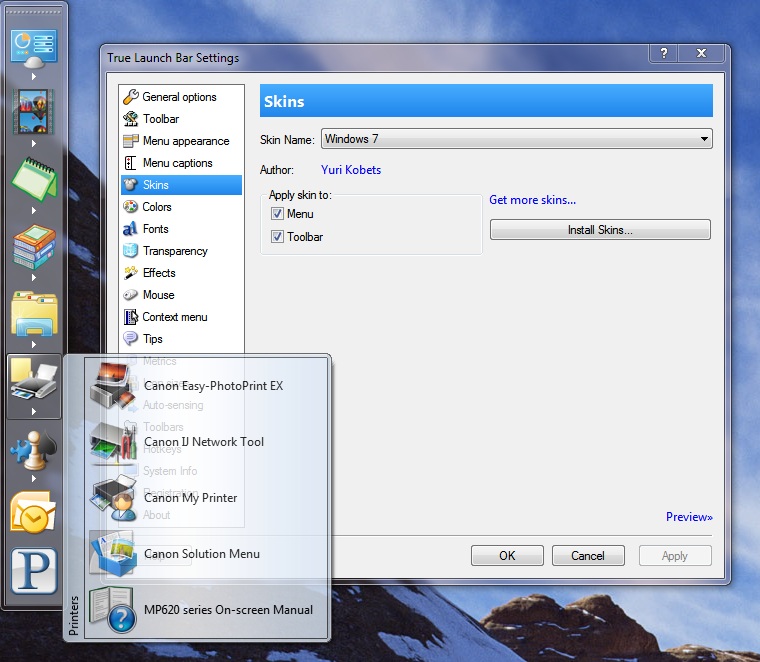Expand the arrow below the control panel icon
The width and height of the screenshot is (760, 662).
point(33,77)
